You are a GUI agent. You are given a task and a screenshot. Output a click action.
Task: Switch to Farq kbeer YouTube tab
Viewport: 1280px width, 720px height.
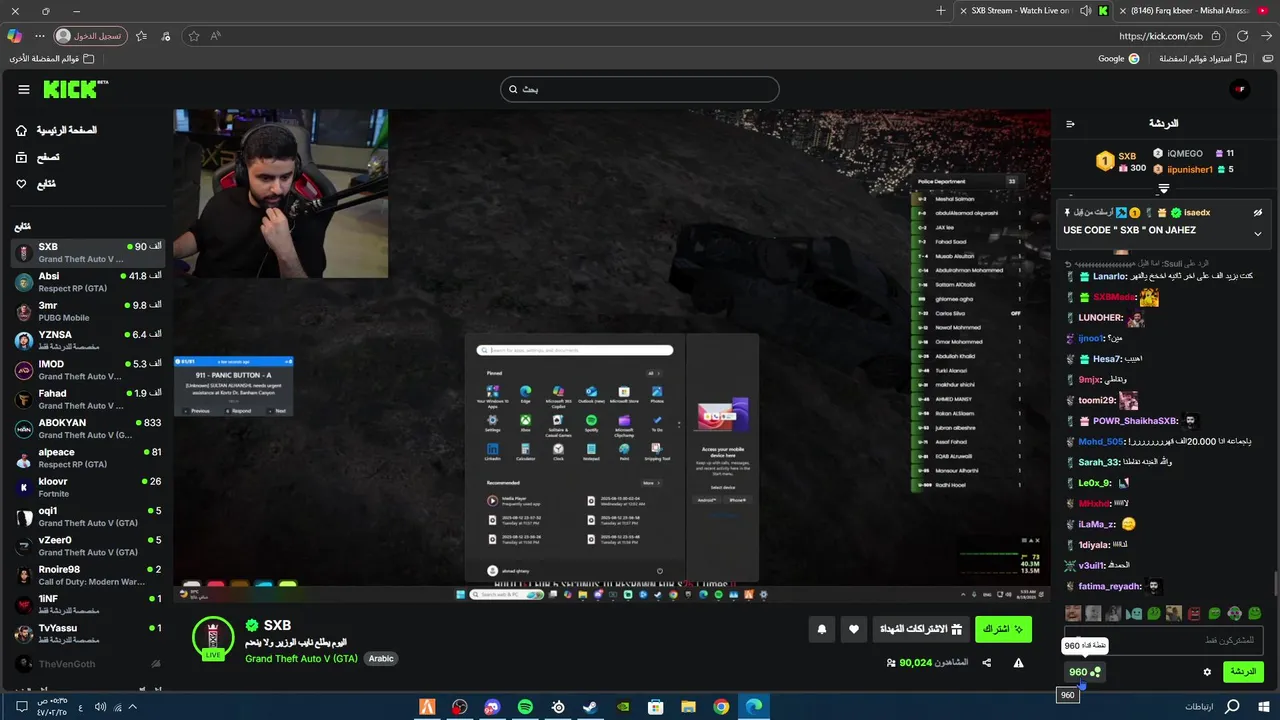pyautogui.click(x=1195, y=11)
